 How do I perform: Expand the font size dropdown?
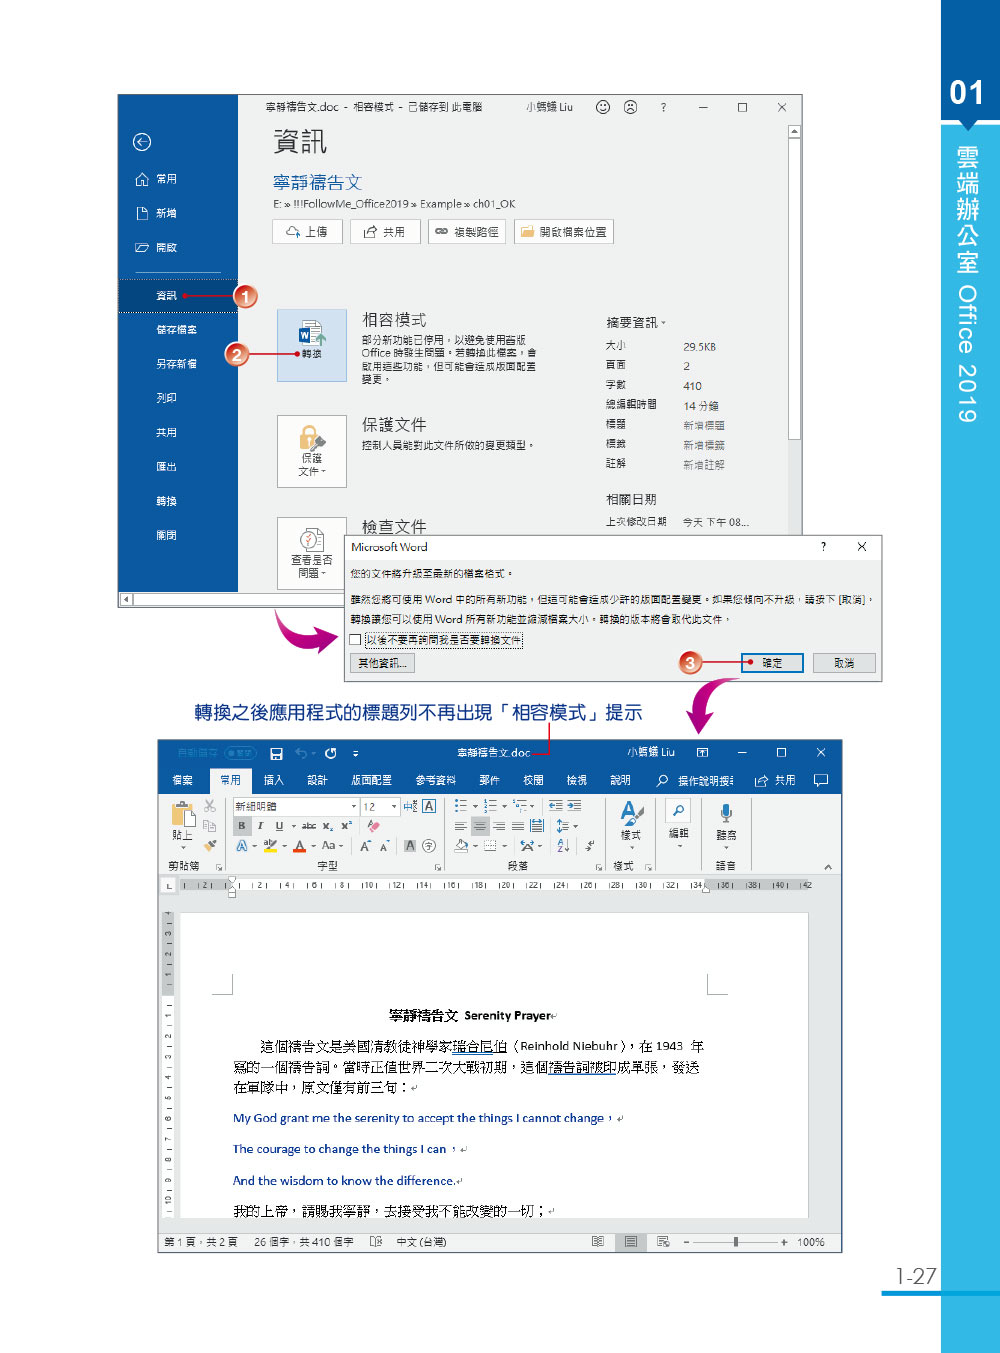click(x=394, y=807)
